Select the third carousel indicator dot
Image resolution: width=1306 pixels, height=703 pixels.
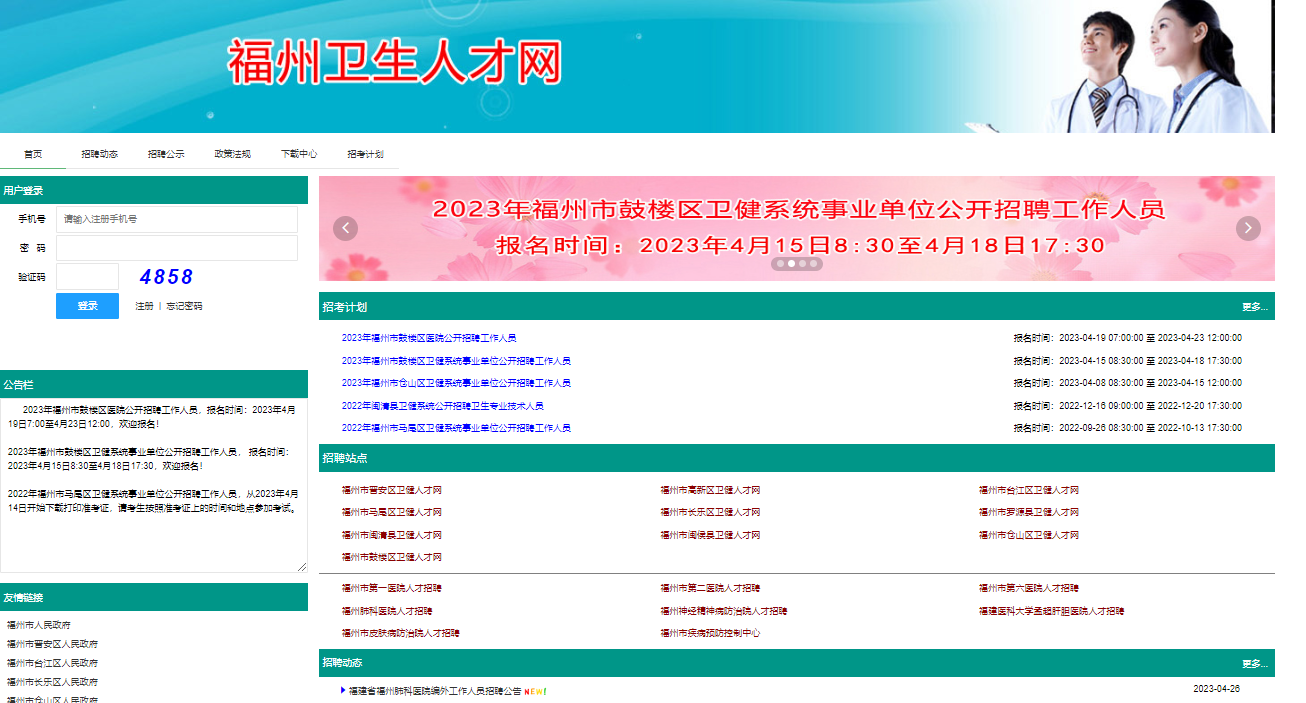click(x=802, y=264)
